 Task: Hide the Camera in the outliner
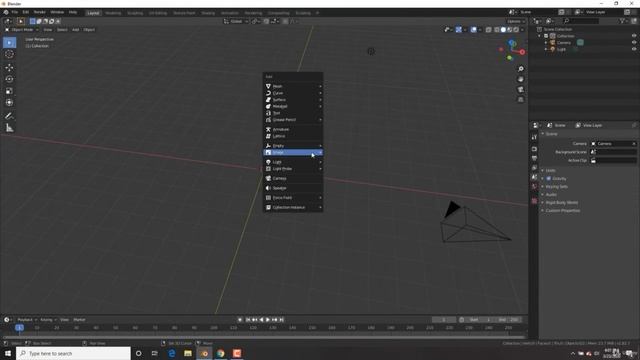(x=634, y=42)
